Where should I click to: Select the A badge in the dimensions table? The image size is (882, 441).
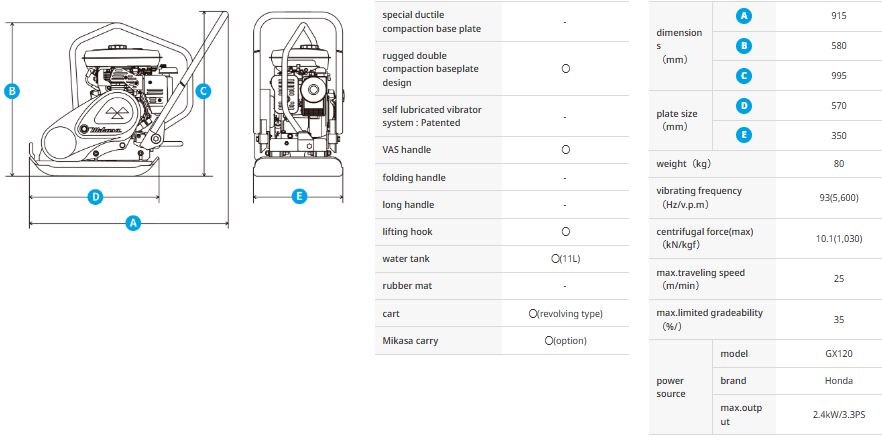(744, 16)
